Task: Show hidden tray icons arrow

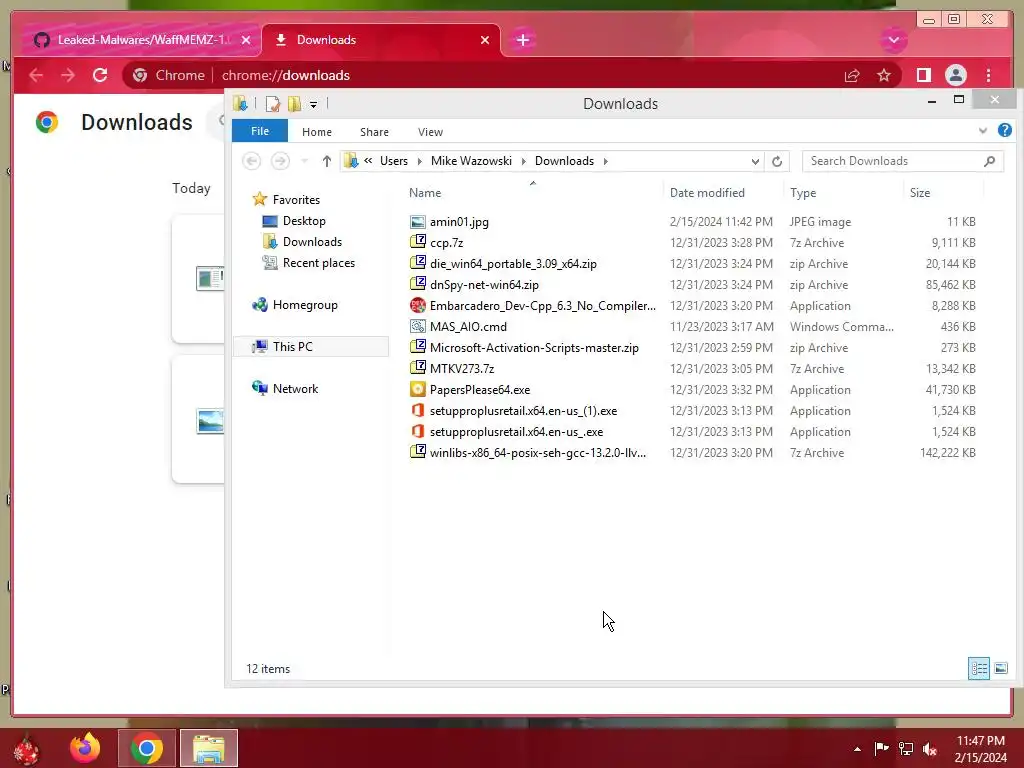Action: coord(857,749)
